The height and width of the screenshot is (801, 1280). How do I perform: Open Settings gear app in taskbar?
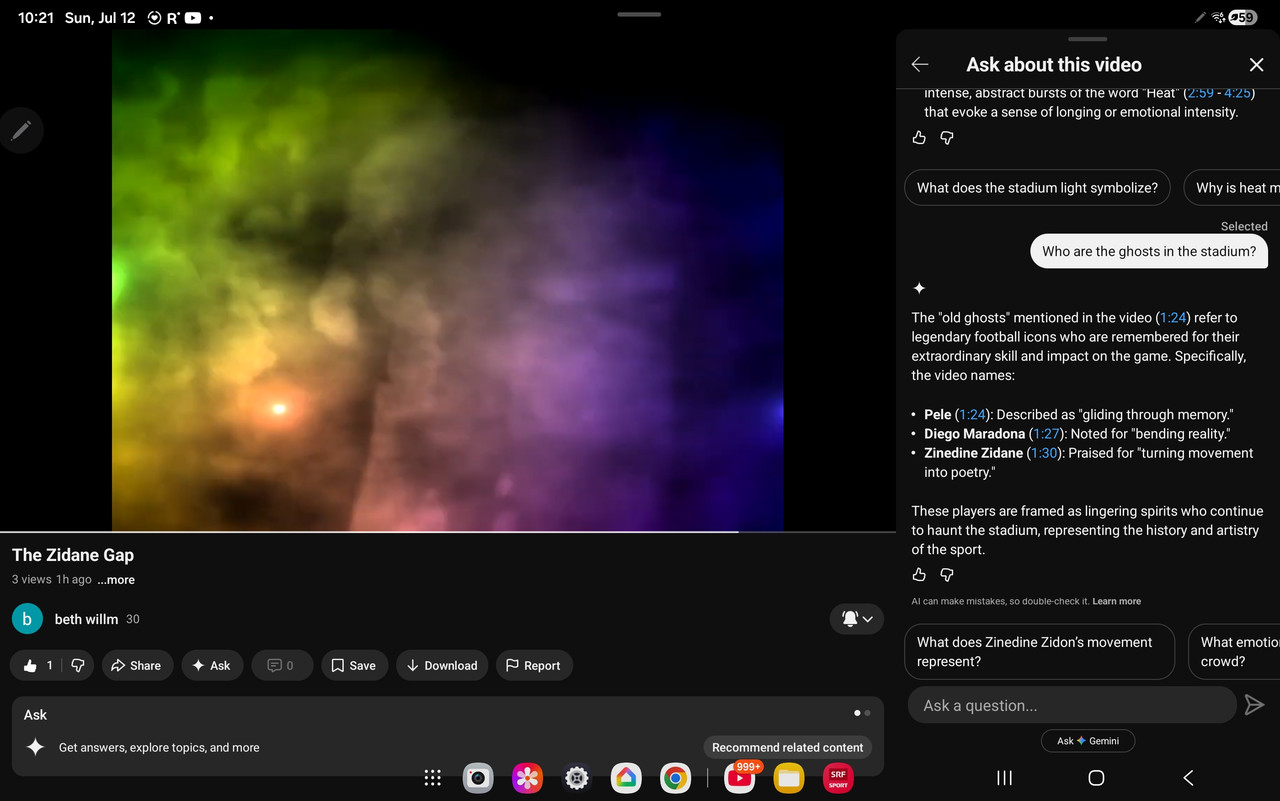tap(576, 778)
